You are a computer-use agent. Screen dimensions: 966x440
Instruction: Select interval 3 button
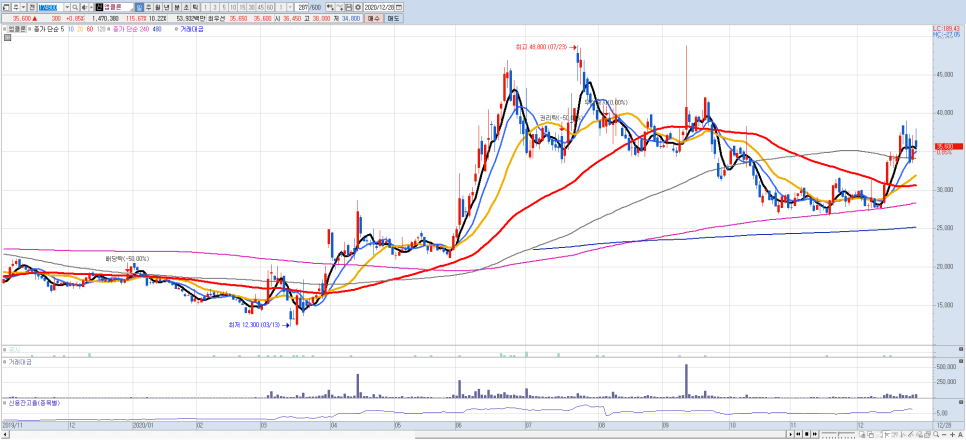tap(214, 7)
